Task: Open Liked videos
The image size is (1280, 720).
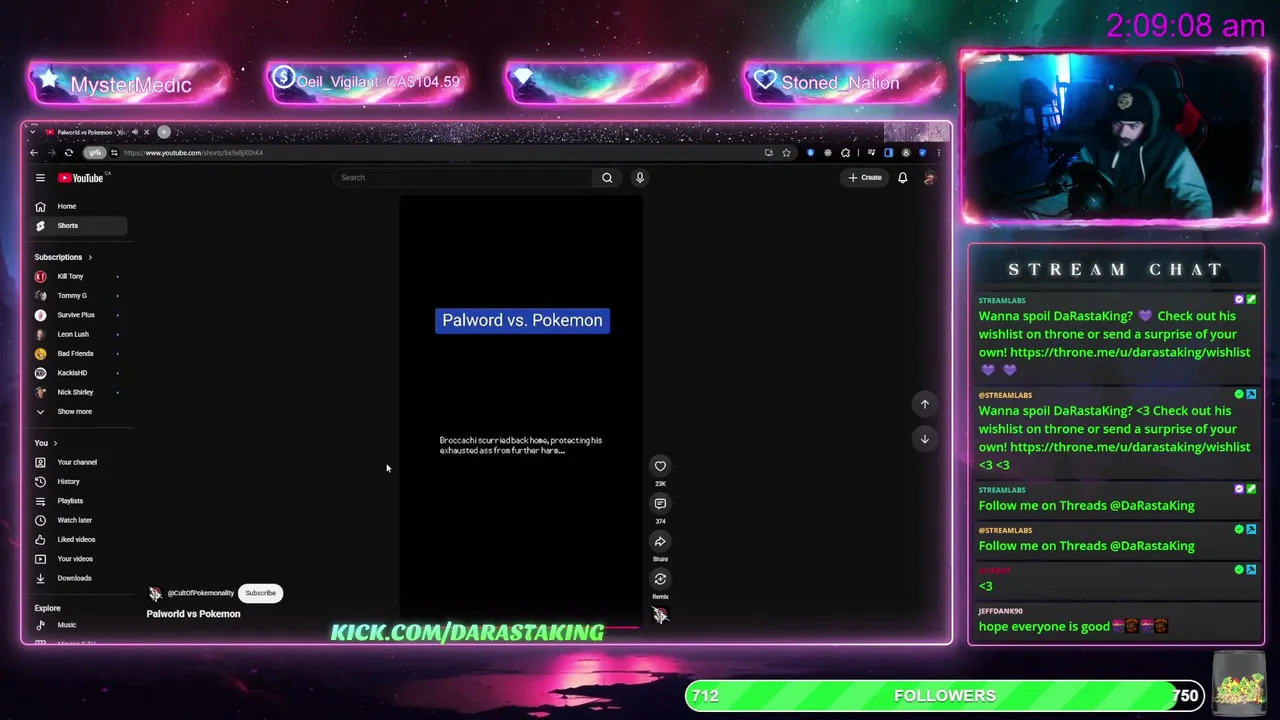Action: (x=78, y=540)
